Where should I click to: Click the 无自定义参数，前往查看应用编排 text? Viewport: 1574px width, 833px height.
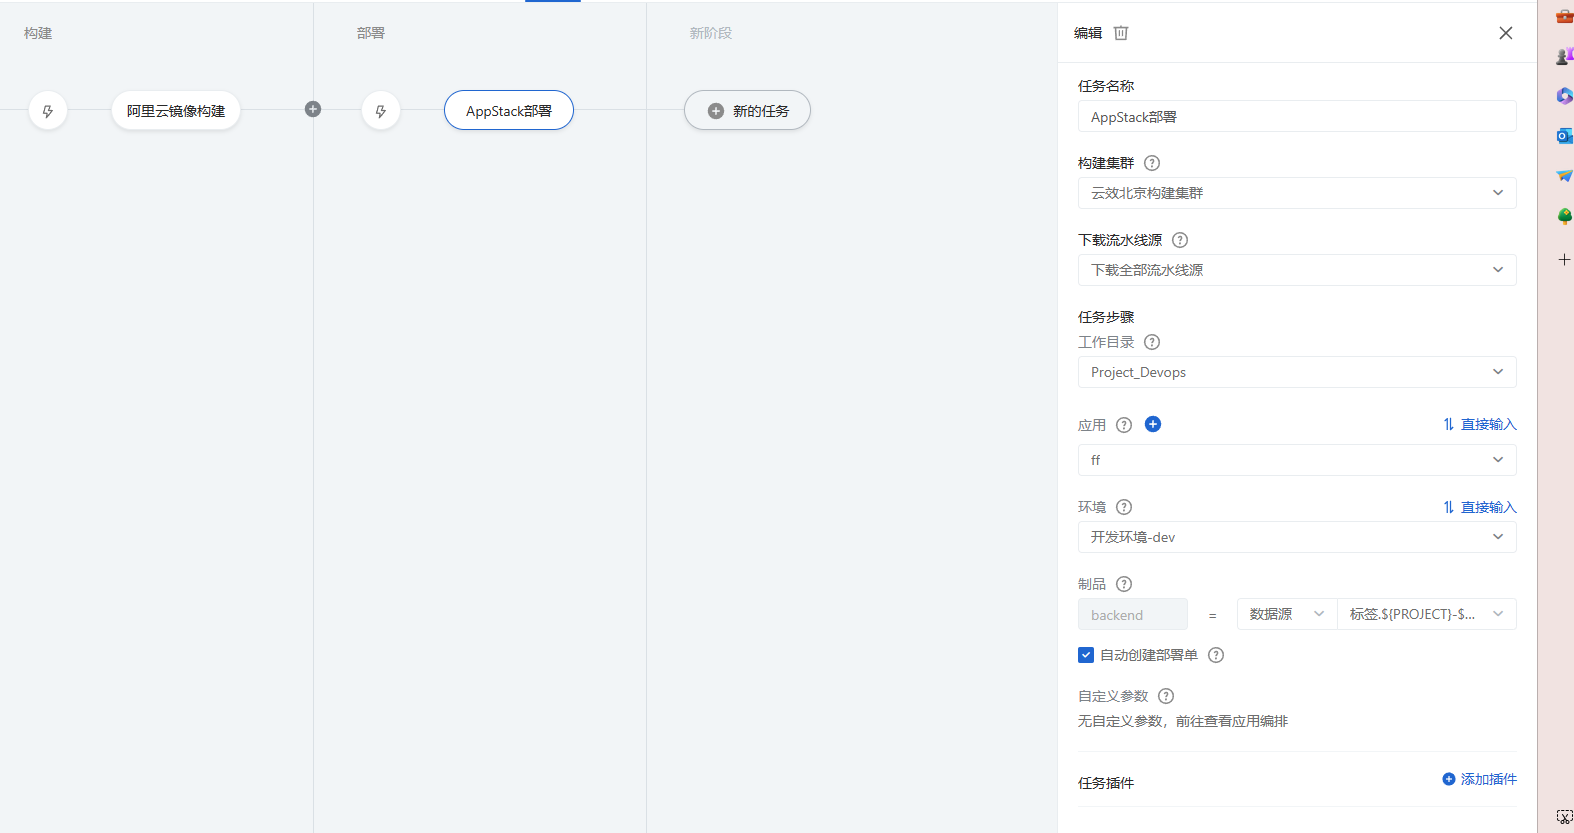(x=1183, y=721)
